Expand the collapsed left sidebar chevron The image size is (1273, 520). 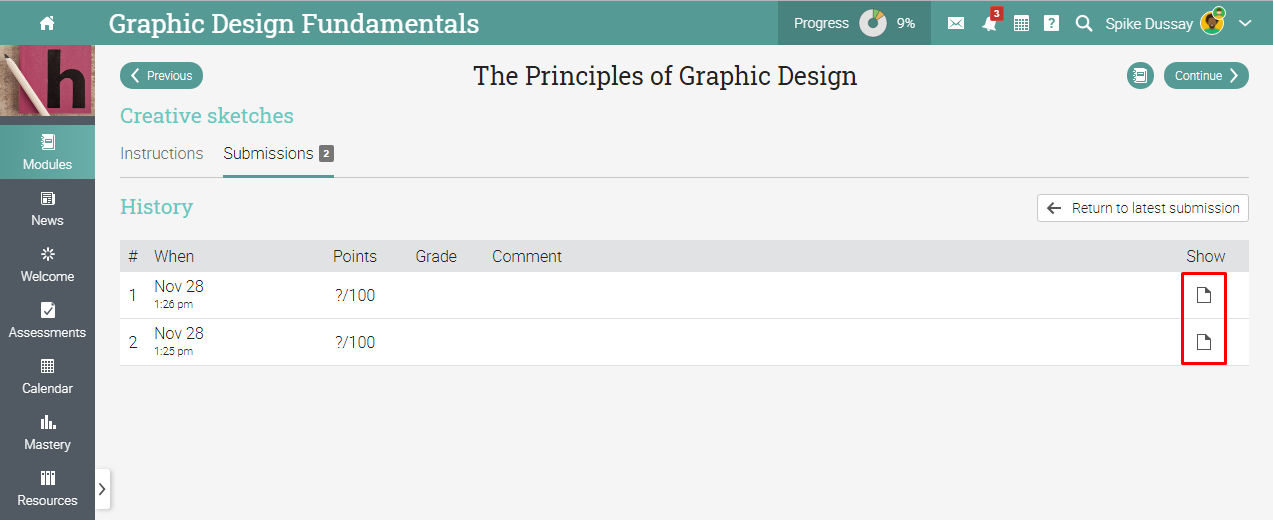point(102,489)
